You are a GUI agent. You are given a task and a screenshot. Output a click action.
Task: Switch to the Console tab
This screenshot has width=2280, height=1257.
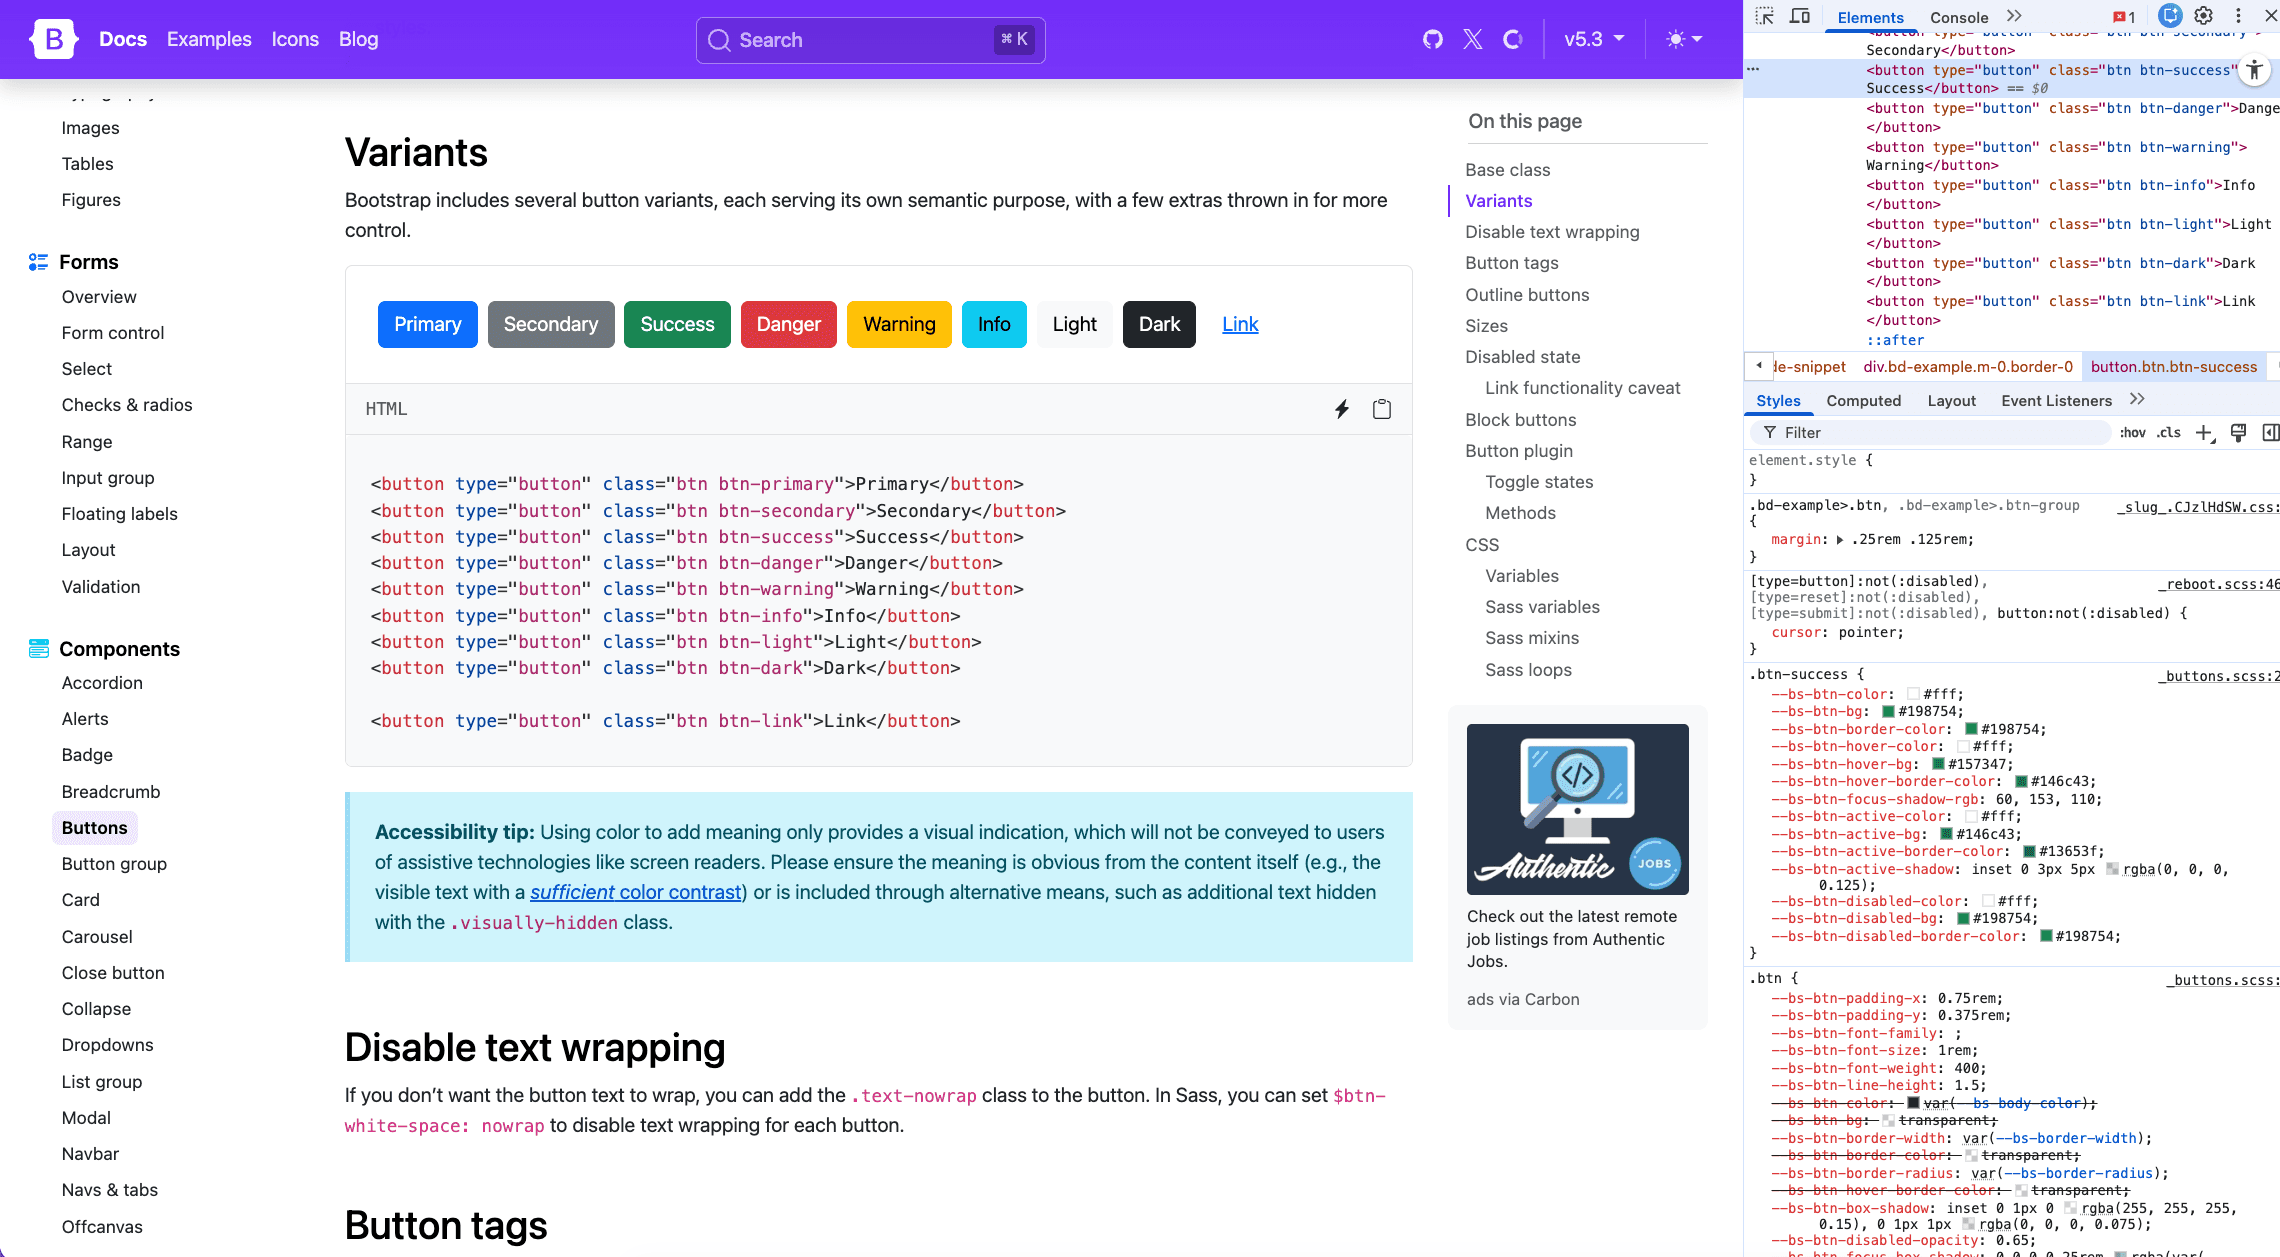pyautogui.click(x=1958, y=17)
